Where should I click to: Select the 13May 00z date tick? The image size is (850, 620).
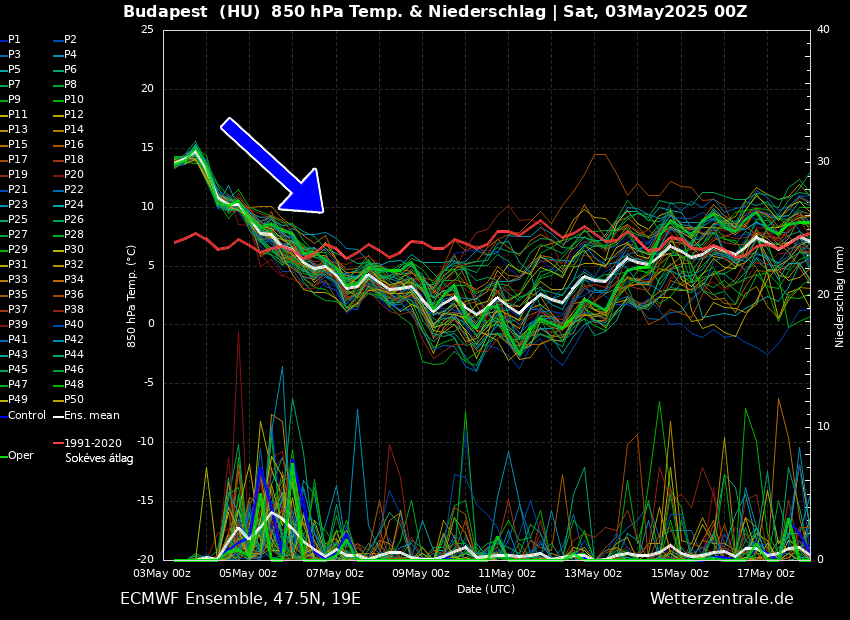(593, 574)
